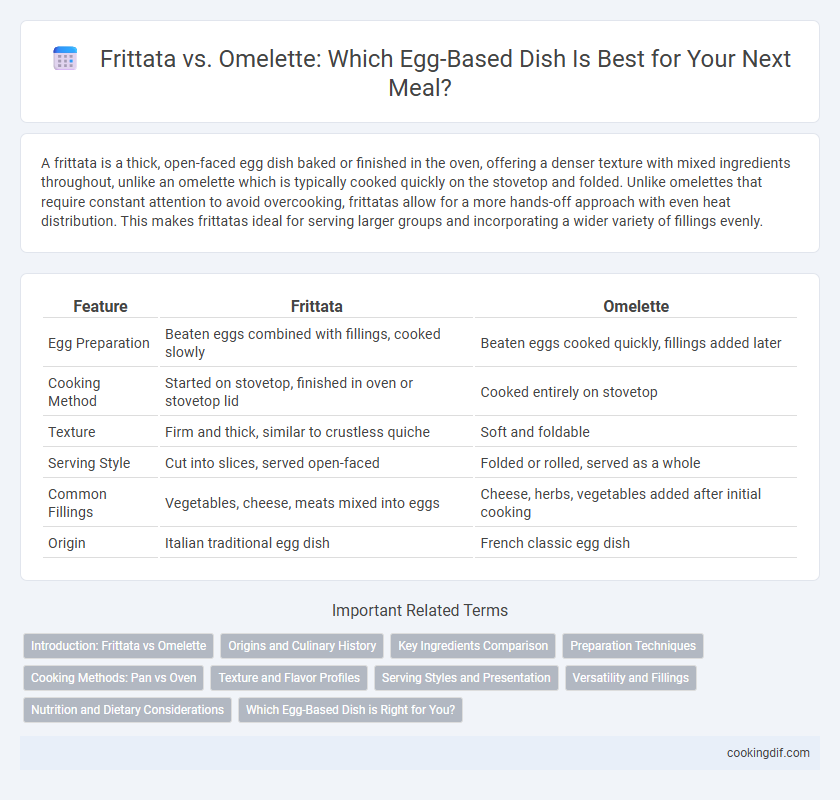Open the Introduction: Frittata vs Omelette tag

click(118, 646)
